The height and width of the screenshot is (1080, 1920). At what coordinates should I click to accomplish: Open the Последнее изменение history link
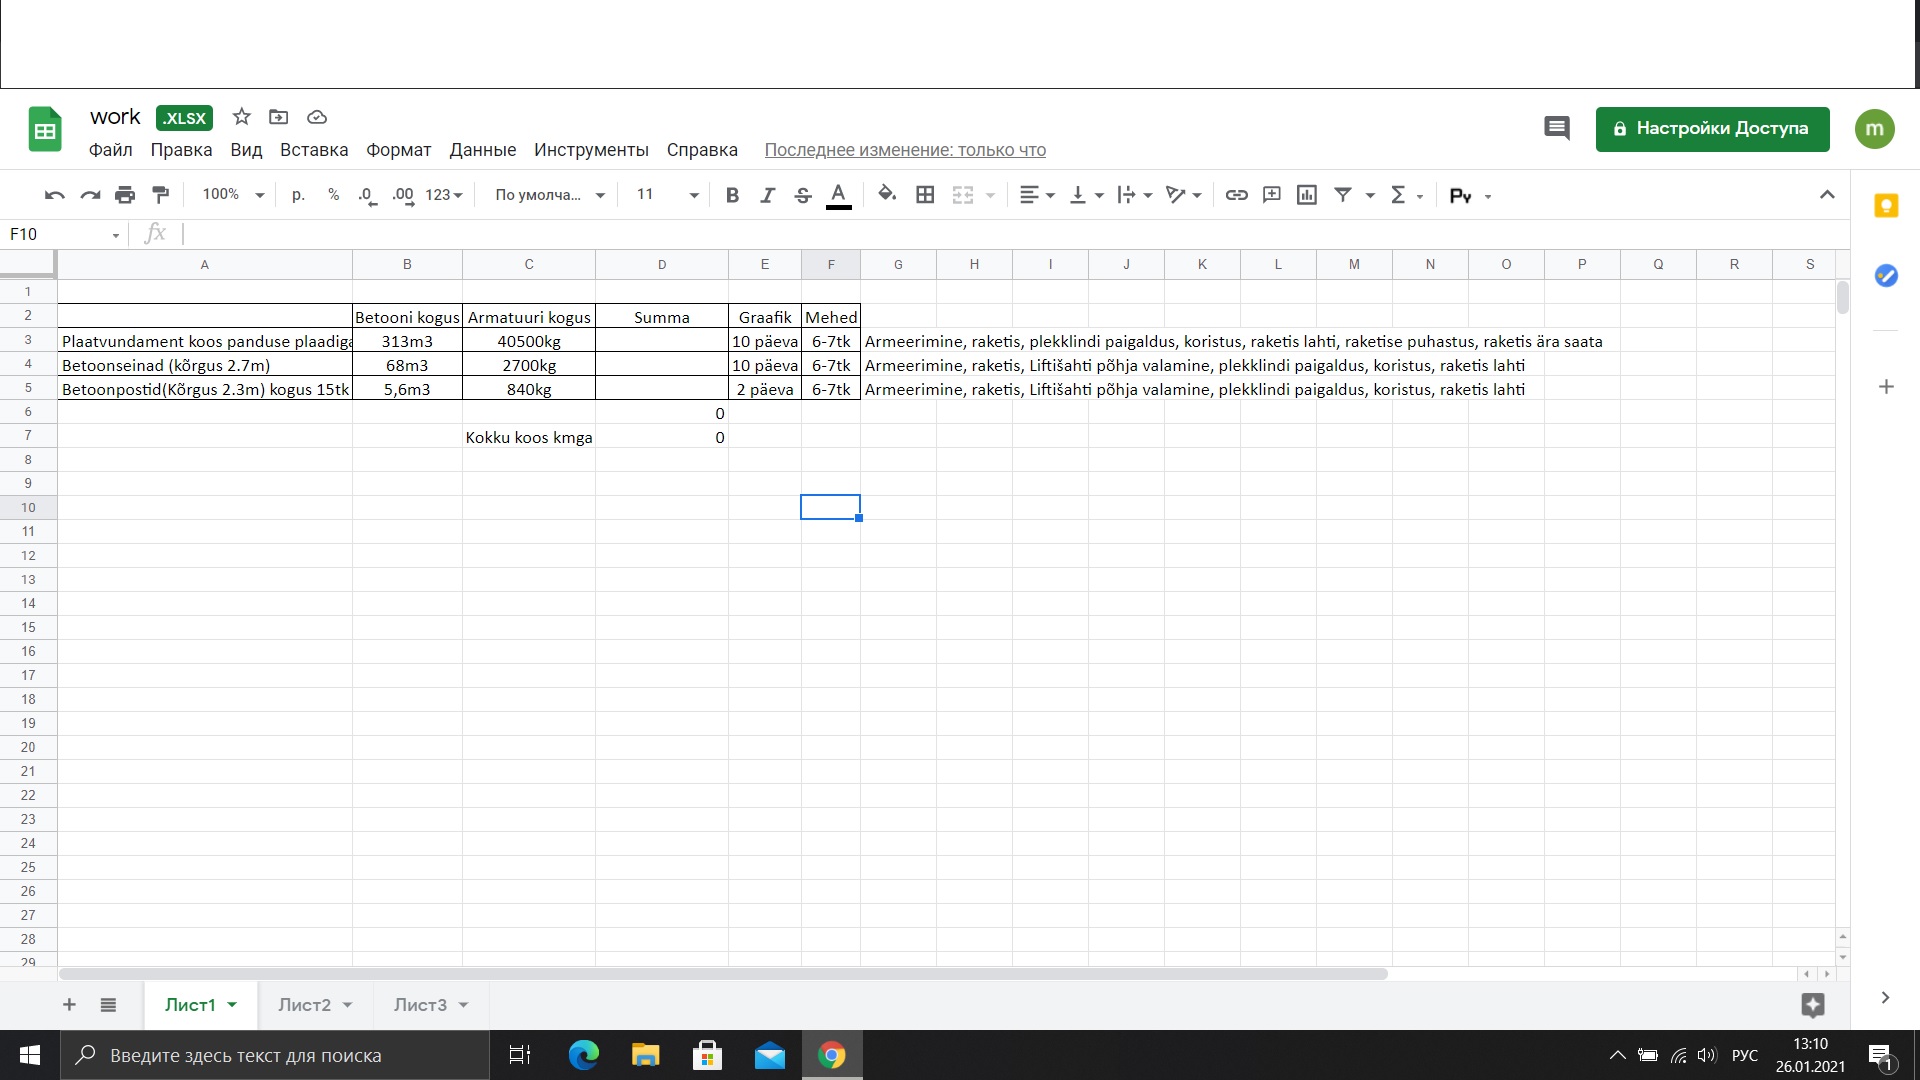click(x=905, y=150)
